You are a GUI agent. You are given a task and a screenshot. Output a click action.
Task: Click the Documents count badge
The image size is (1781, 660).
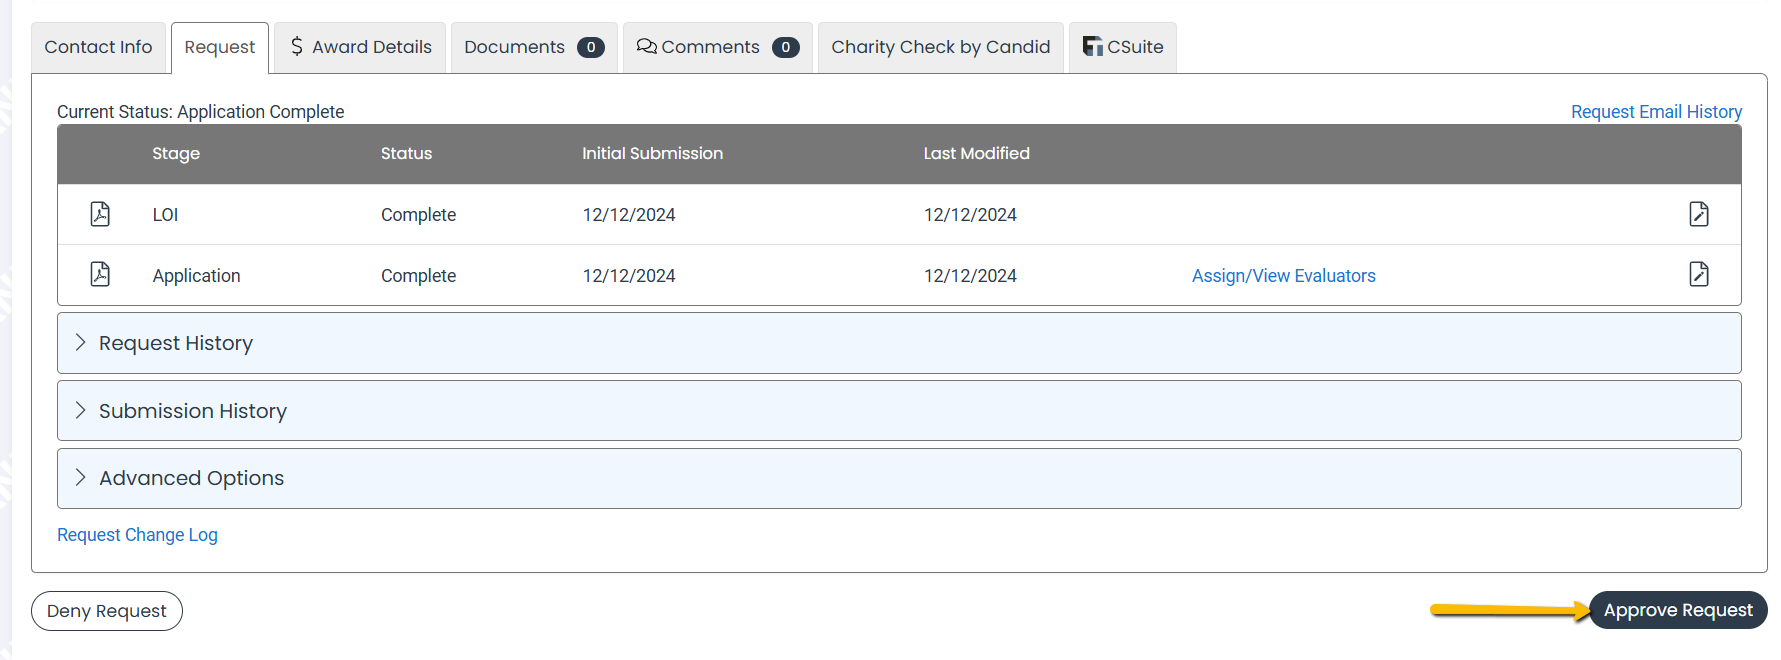(x=590, y=47)
